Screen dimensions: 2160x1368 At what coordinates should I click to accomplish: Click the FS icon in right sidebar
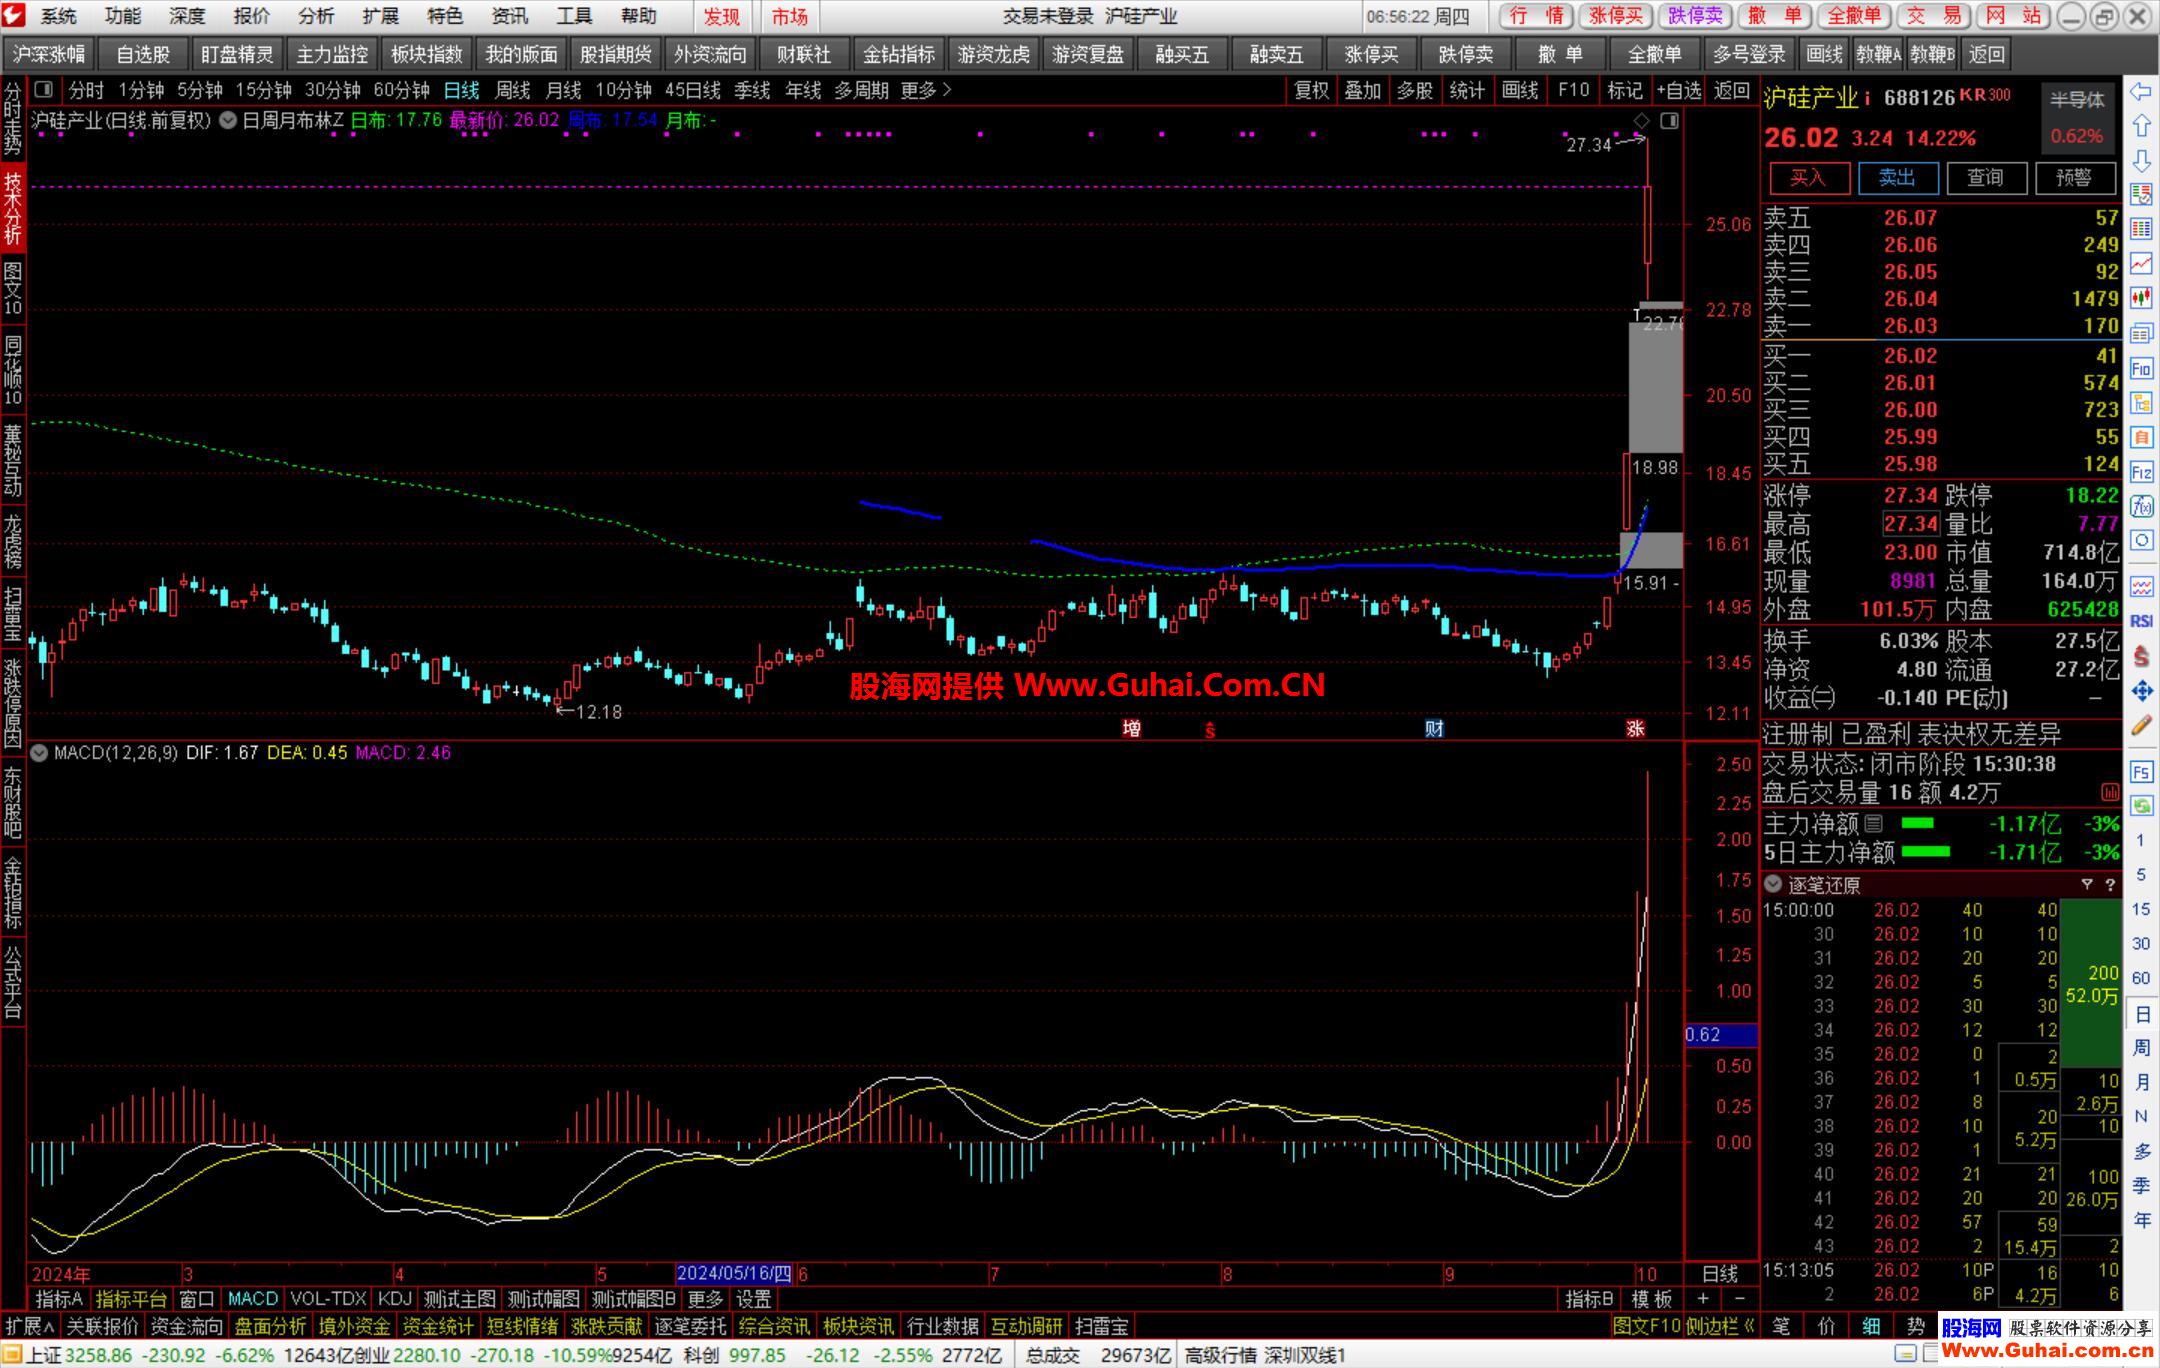pos(2141,772)
